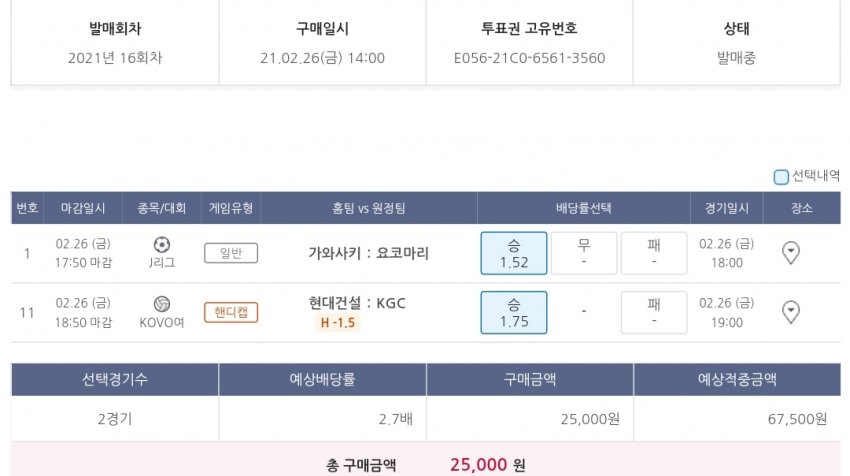The height and width of the screenshot is (476, 850).
Task: Click the 핸디캡 game type badge
Action: pos(231,312)
